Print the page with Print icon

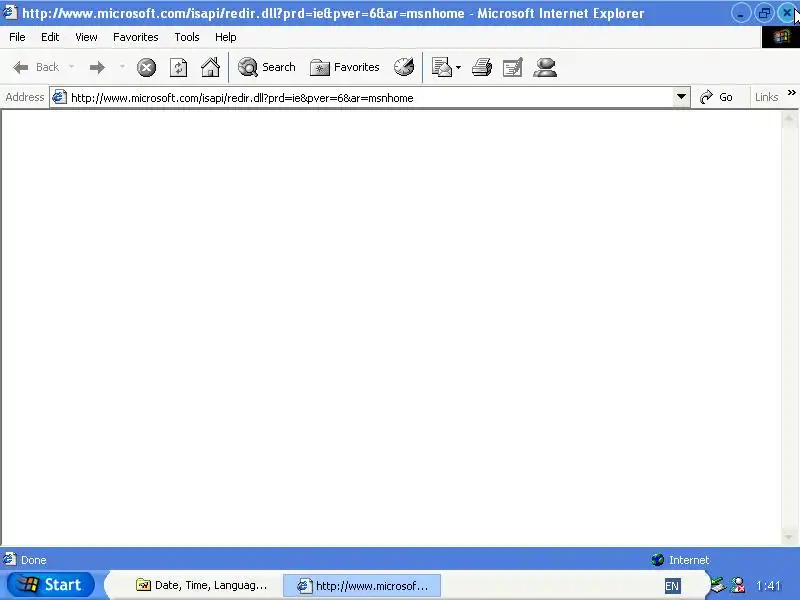click(x=482, y=67)
